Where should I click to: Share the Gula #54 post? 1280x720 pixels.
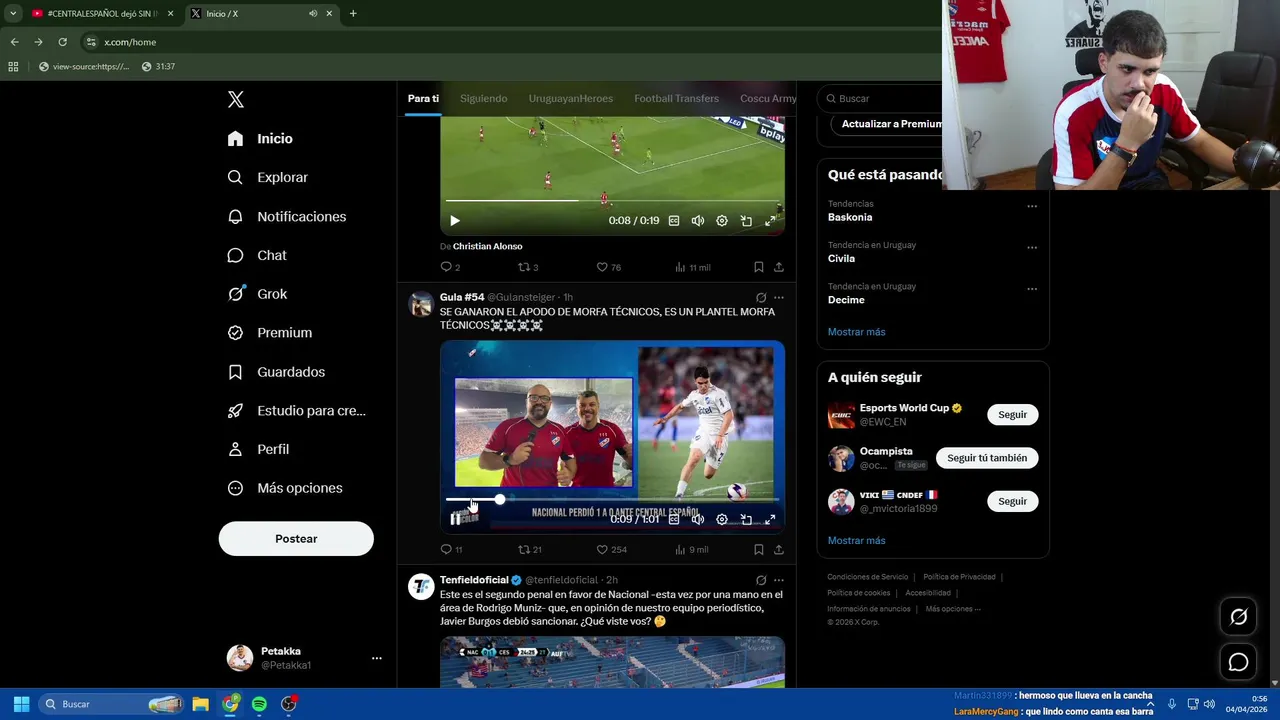(x=779, y=550)
